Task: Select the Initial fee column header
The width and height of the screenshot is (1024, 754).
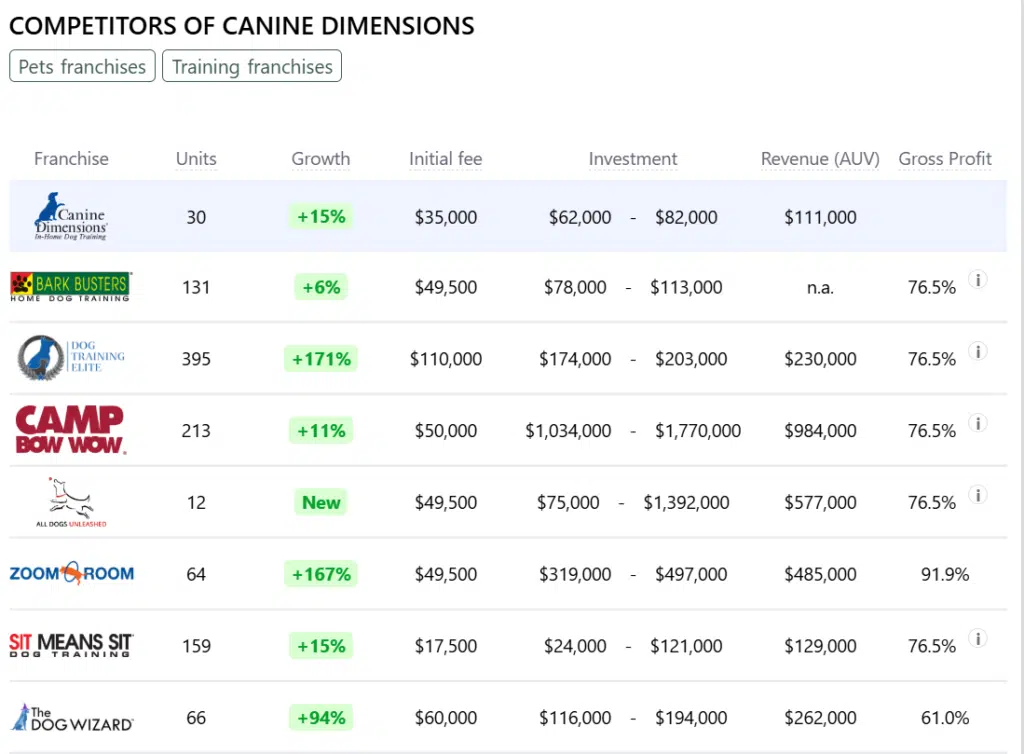Action: [446, 159]
